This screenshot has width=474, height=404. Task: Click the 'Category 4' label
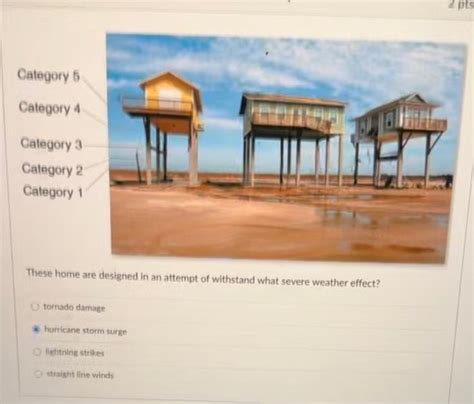pos(50,108)
